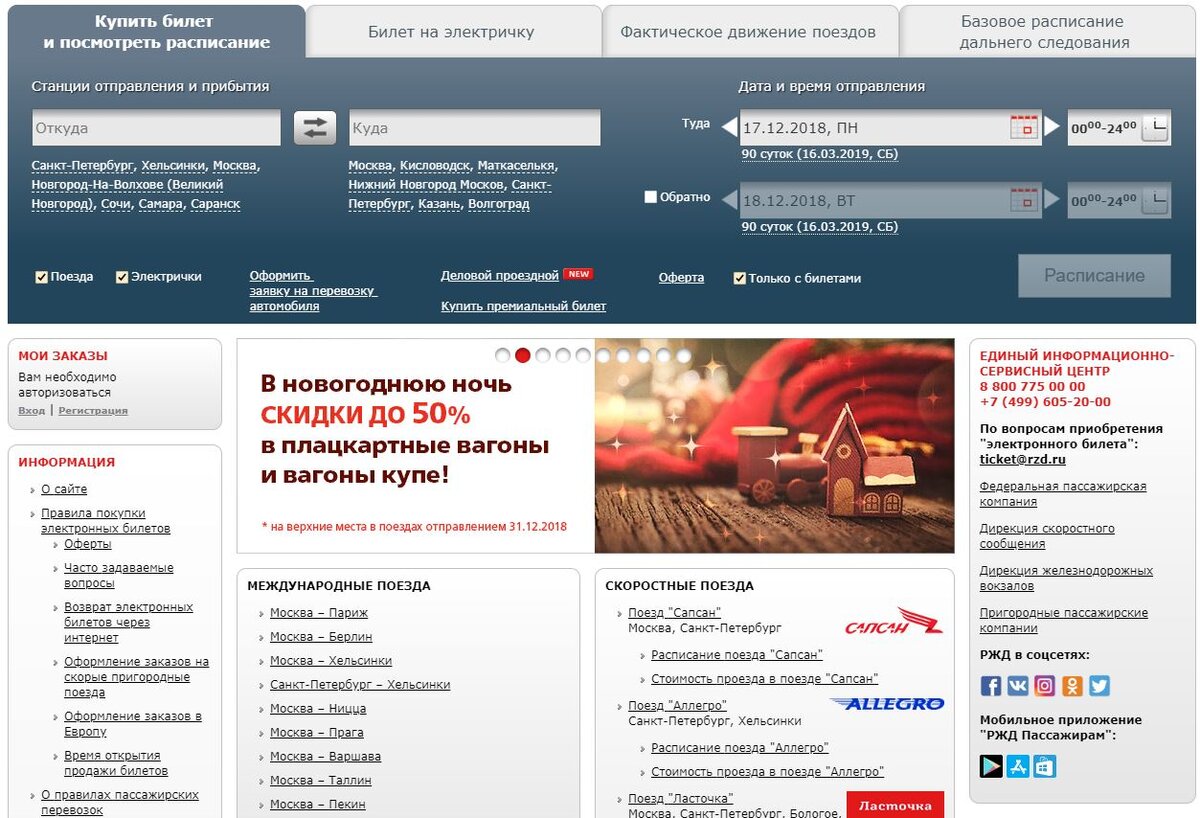Open Время открытия продажи билетов link
The image size is (1200, 818).
point(116,763)
